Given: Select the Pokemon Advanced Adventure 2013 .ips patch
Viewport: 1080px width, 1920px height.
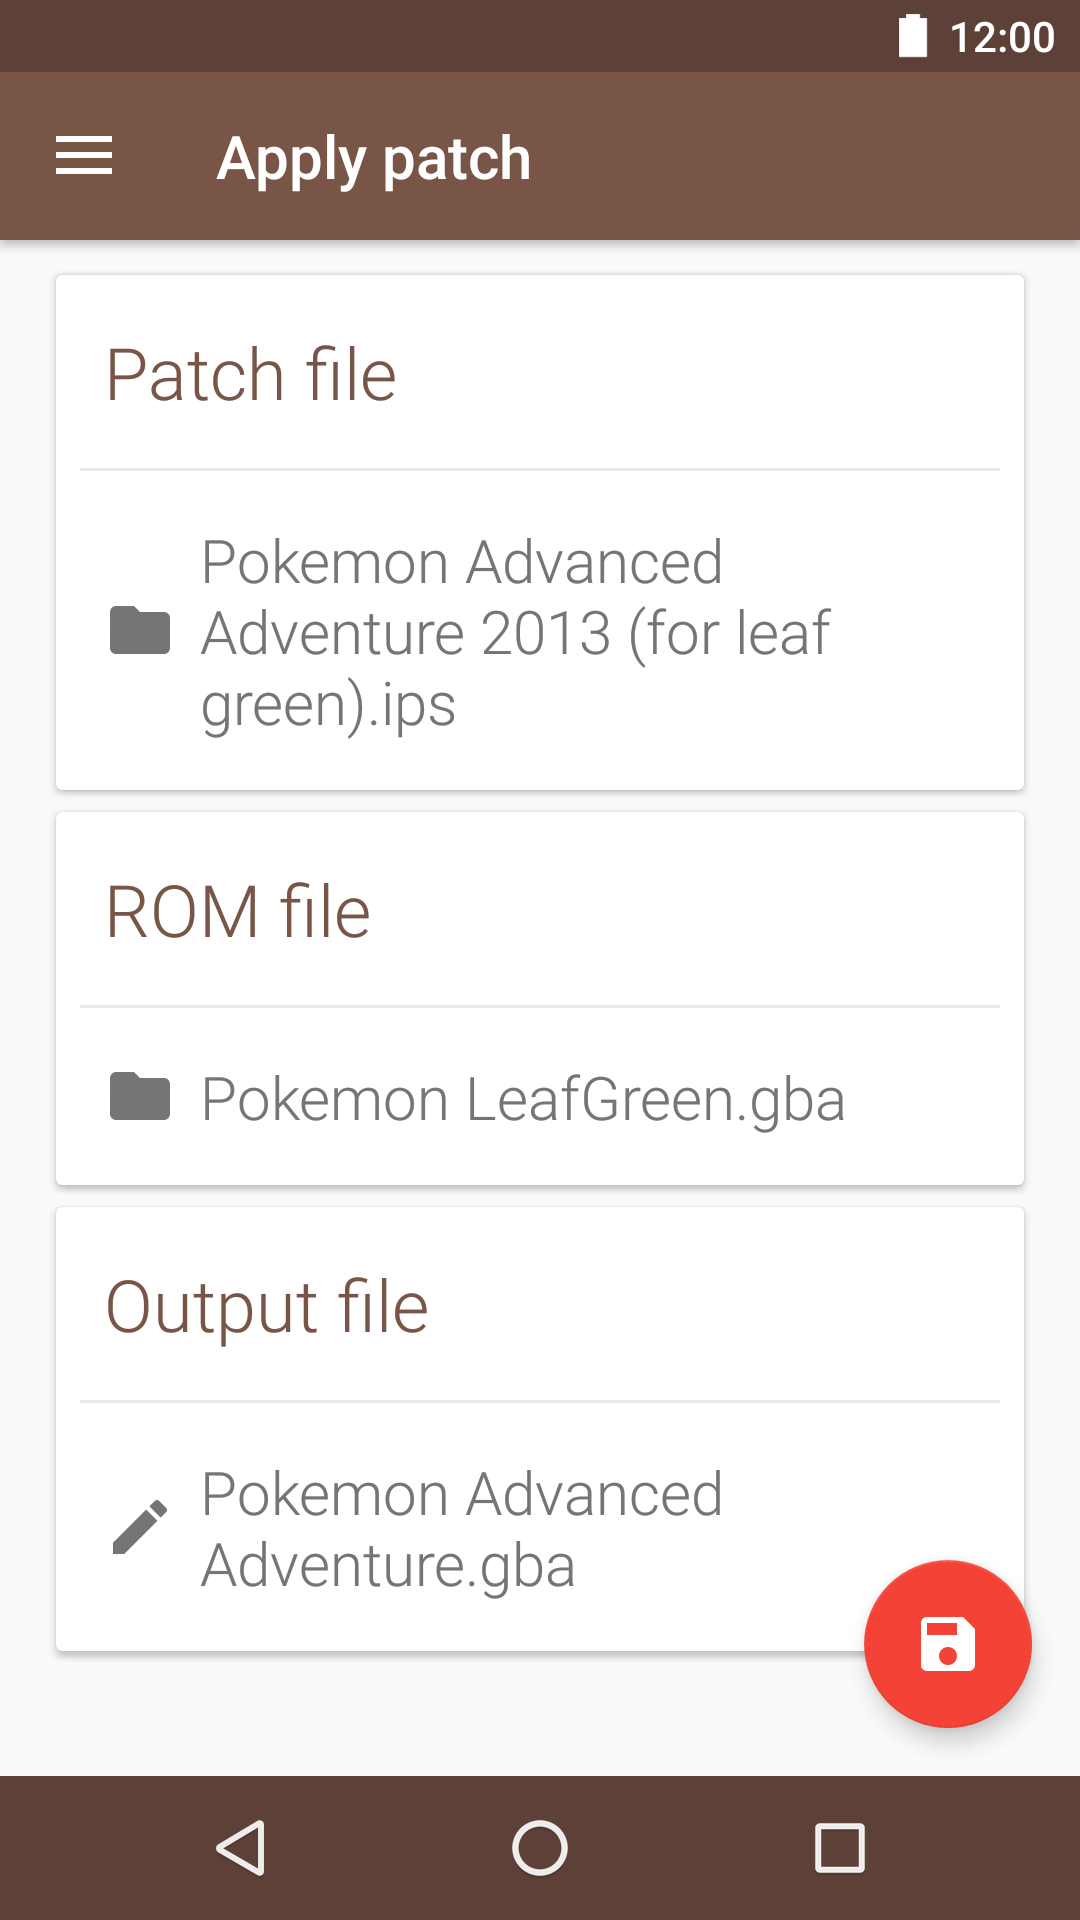Looking at the screenshot, I should tap(515, 633).
